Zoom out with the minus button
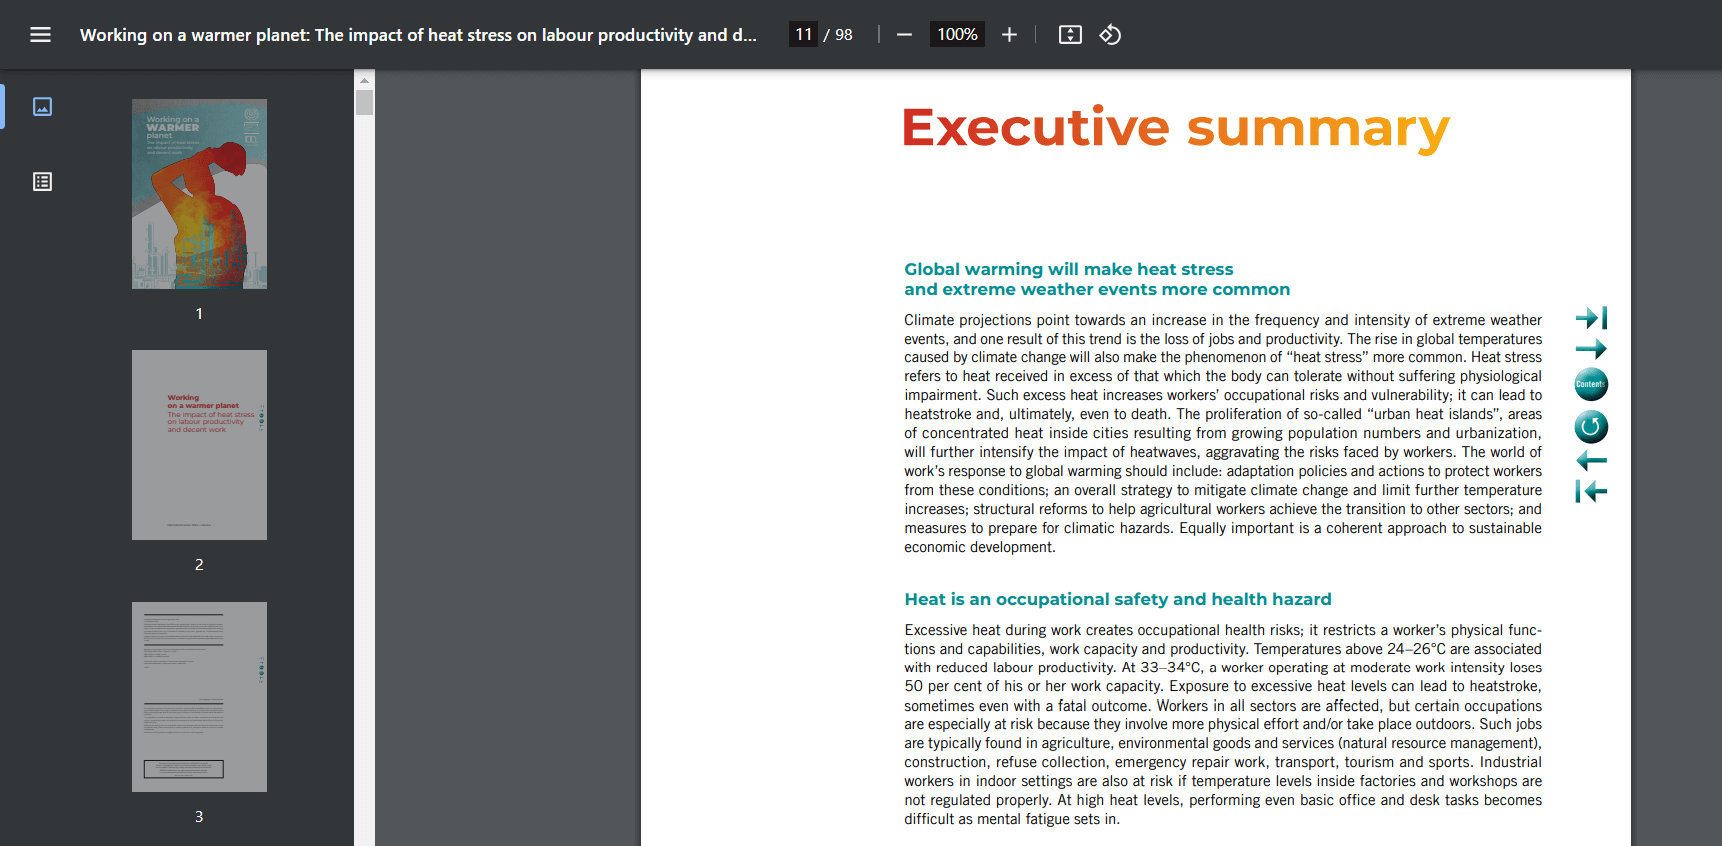The image size is (1722, 846). pyautogui.click(x=904, y=35)
